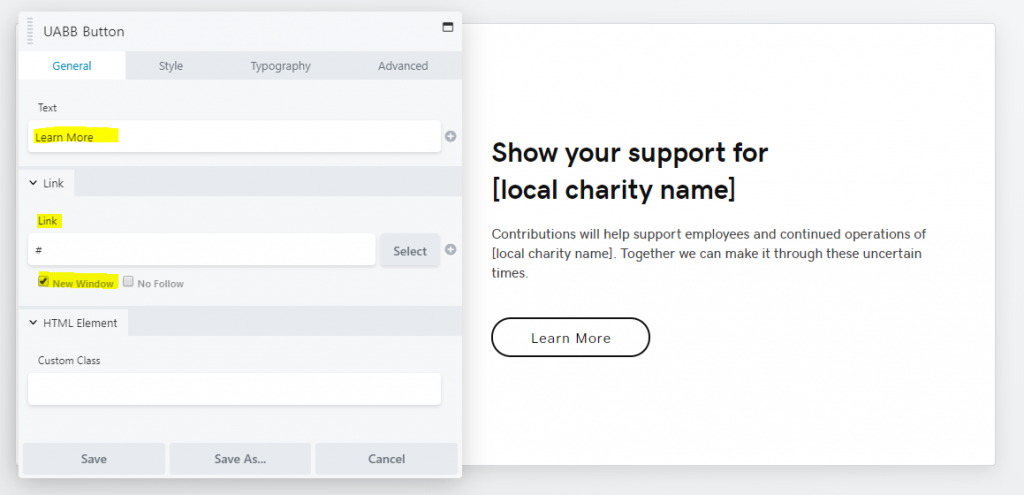Image resolution: width=1024 pixels, height=495 pixels.
Task: Enable the No Follow checkbox
Action: (129, 281)
